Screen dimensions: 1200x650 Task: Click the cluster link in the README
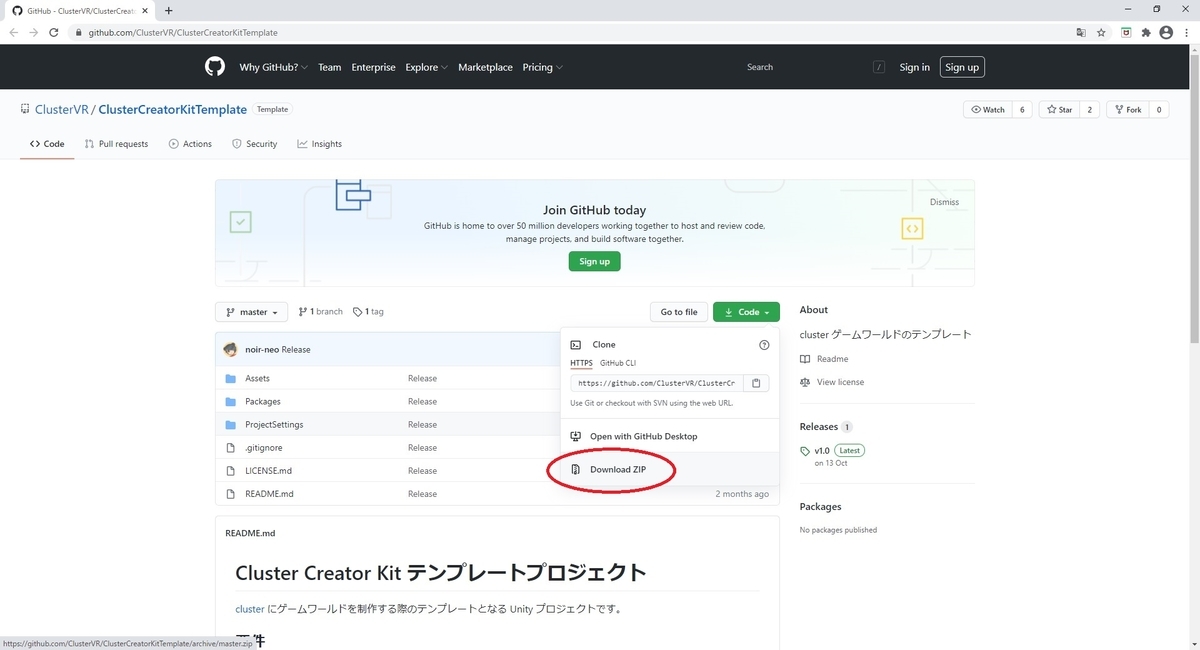coord(250,609)
